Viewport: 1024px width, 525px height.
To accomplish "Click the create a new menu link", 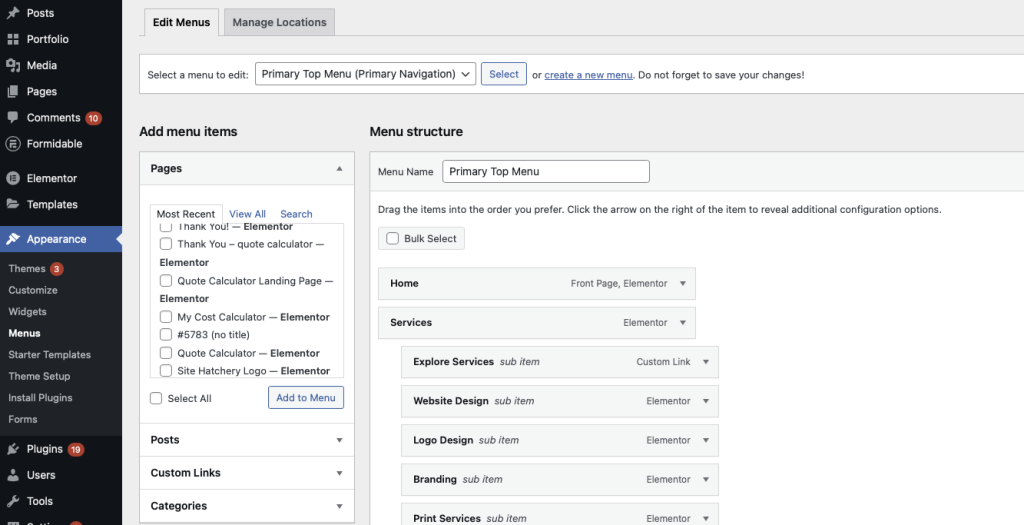I will pyautogui.click(x=588, y=74).
